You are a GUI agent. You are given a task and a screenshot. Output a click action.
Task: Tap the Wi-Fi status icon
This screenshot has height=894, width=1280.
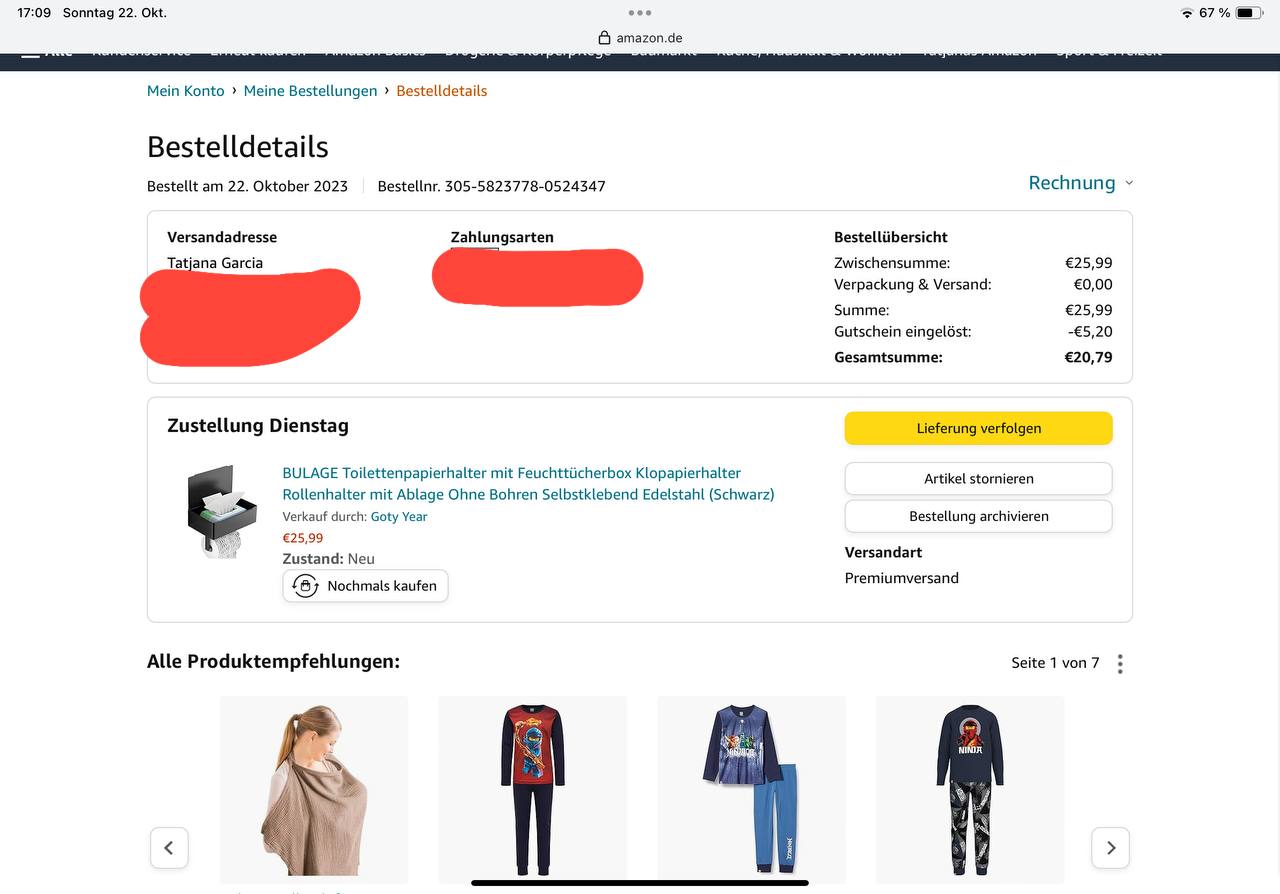(x=1187, y=13)
